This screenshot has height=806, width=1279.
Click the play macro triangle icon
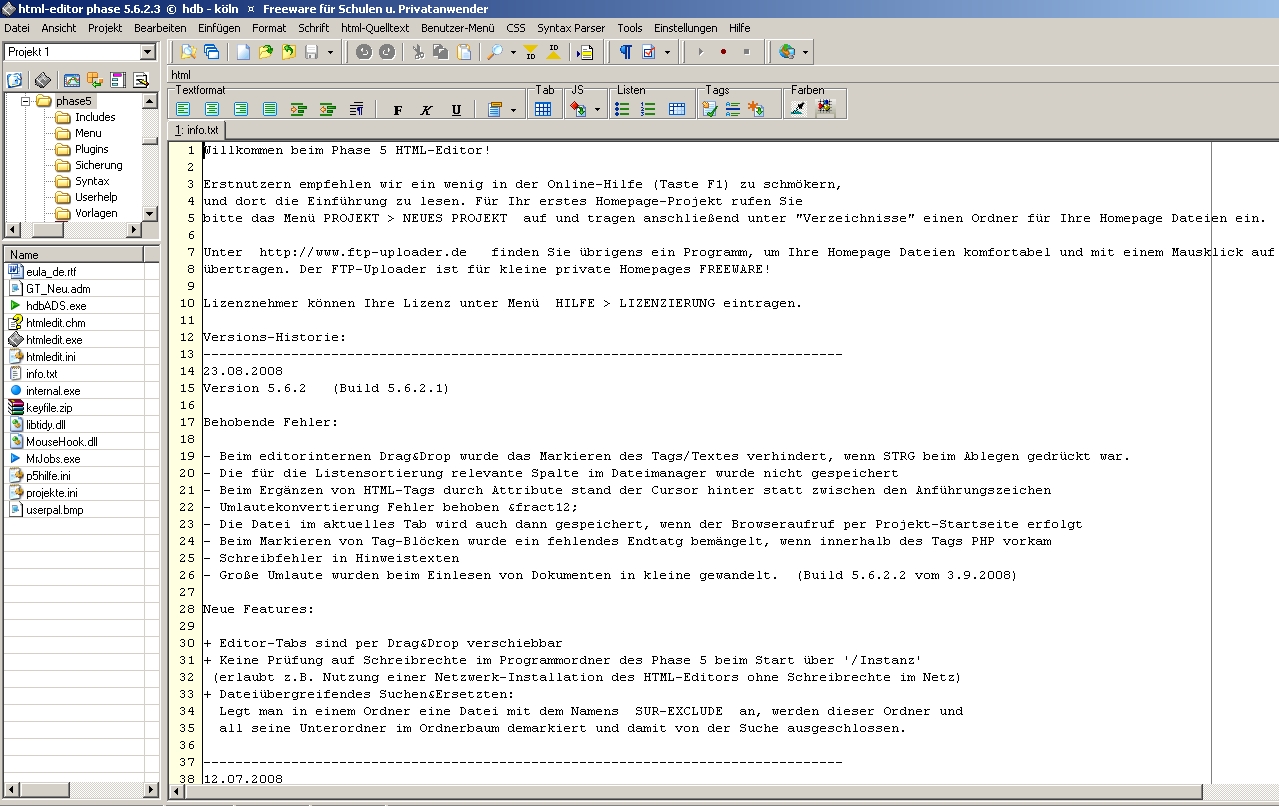700,52
